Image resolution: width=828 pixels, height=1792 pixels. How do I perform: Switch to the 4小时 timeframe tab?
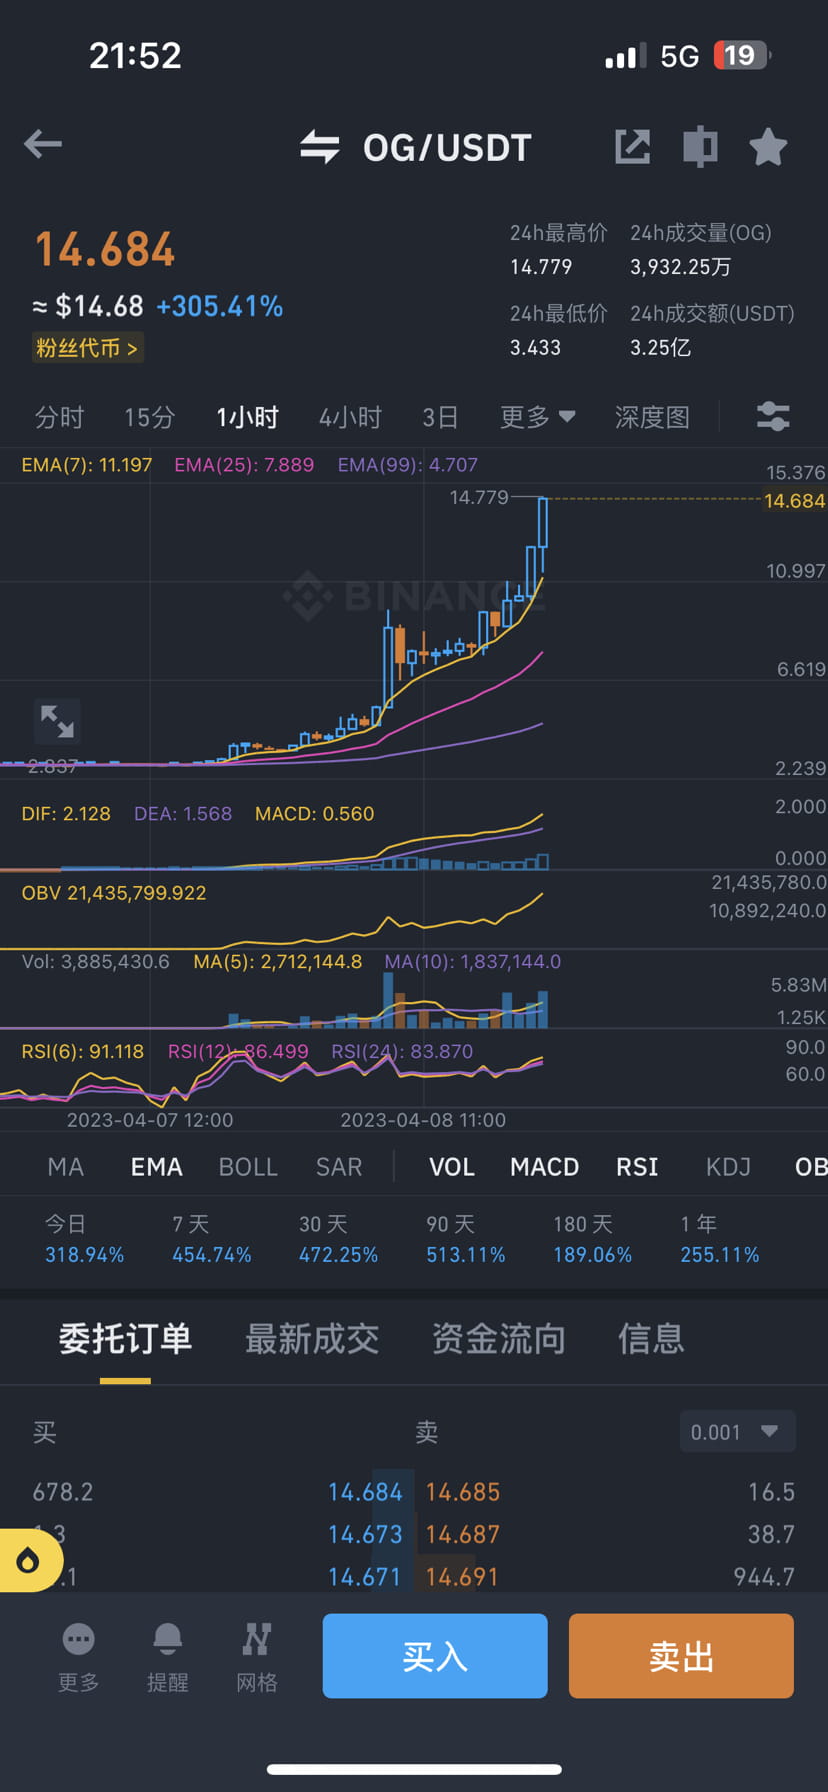350,417
